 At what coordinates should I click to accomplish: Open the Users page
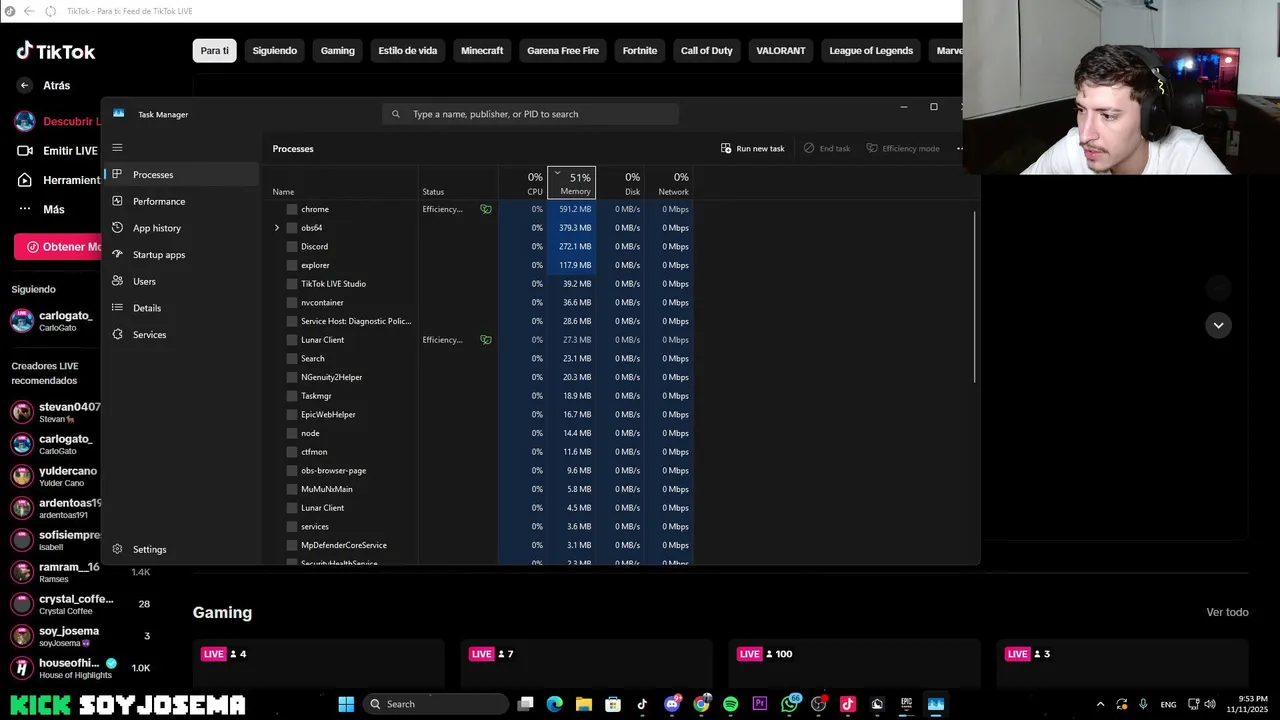click(x=182, y=281)
